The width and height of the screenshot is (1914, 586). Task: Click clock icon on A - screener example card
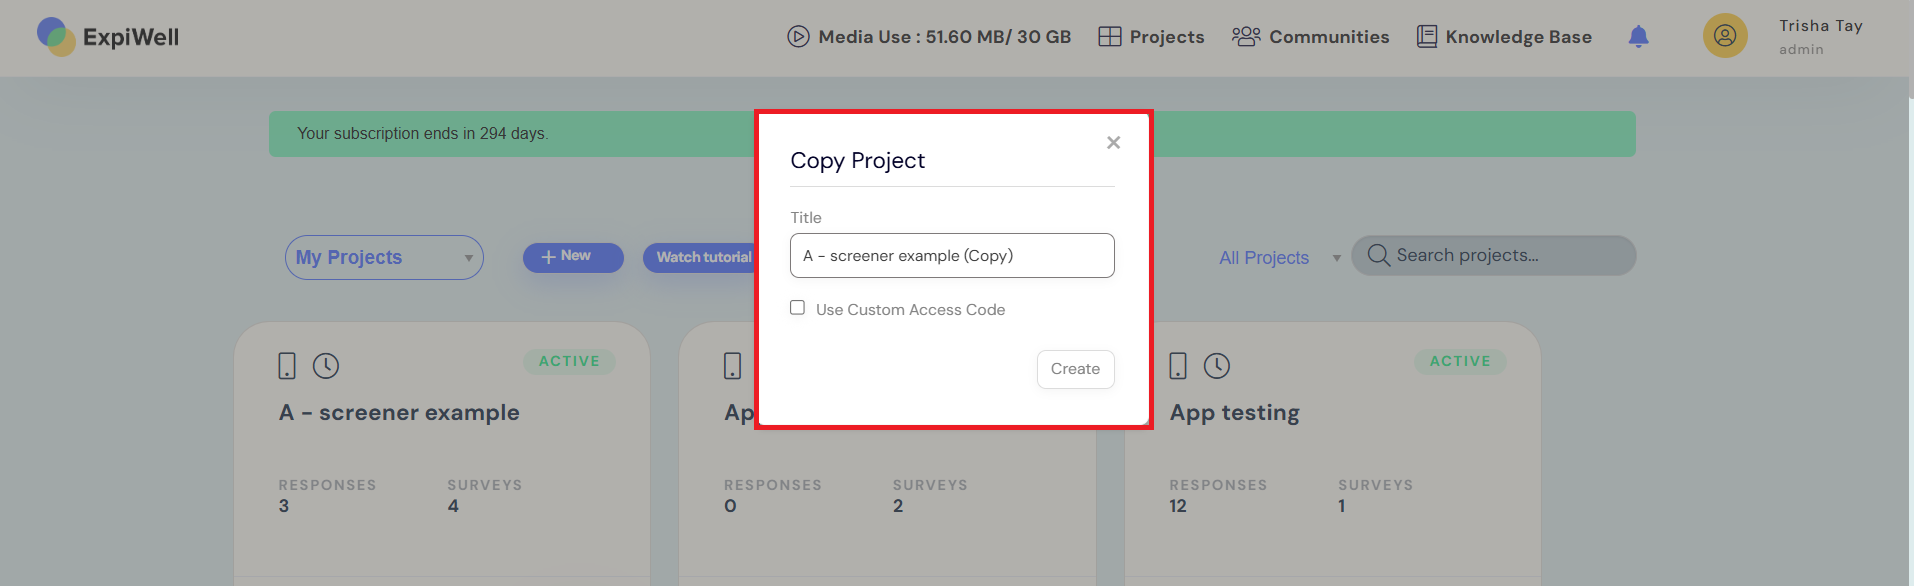pos(326,366)
